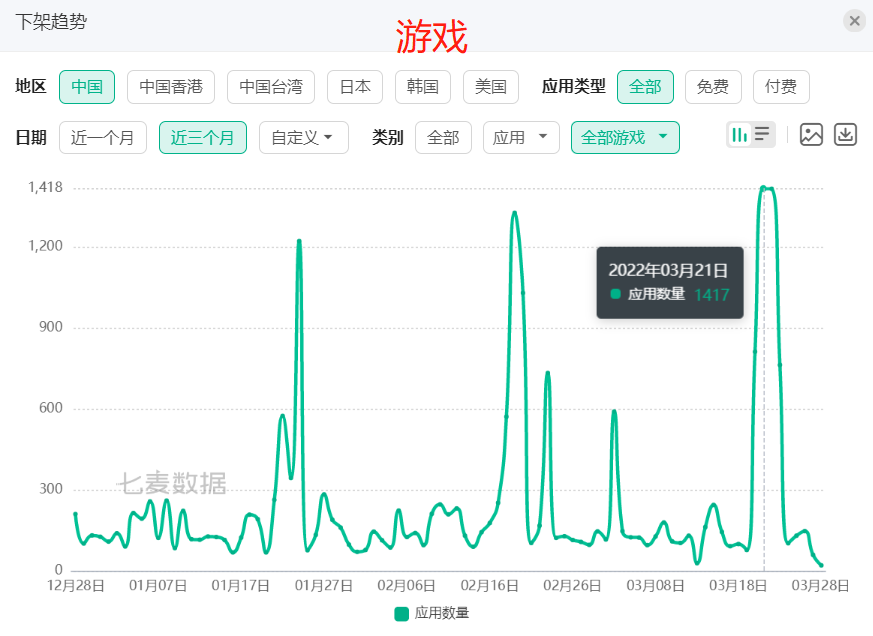This screenshot has height=636, width=873.
Task: Open the 全部游戏 dropdown
Action: (x=625, y=138)
